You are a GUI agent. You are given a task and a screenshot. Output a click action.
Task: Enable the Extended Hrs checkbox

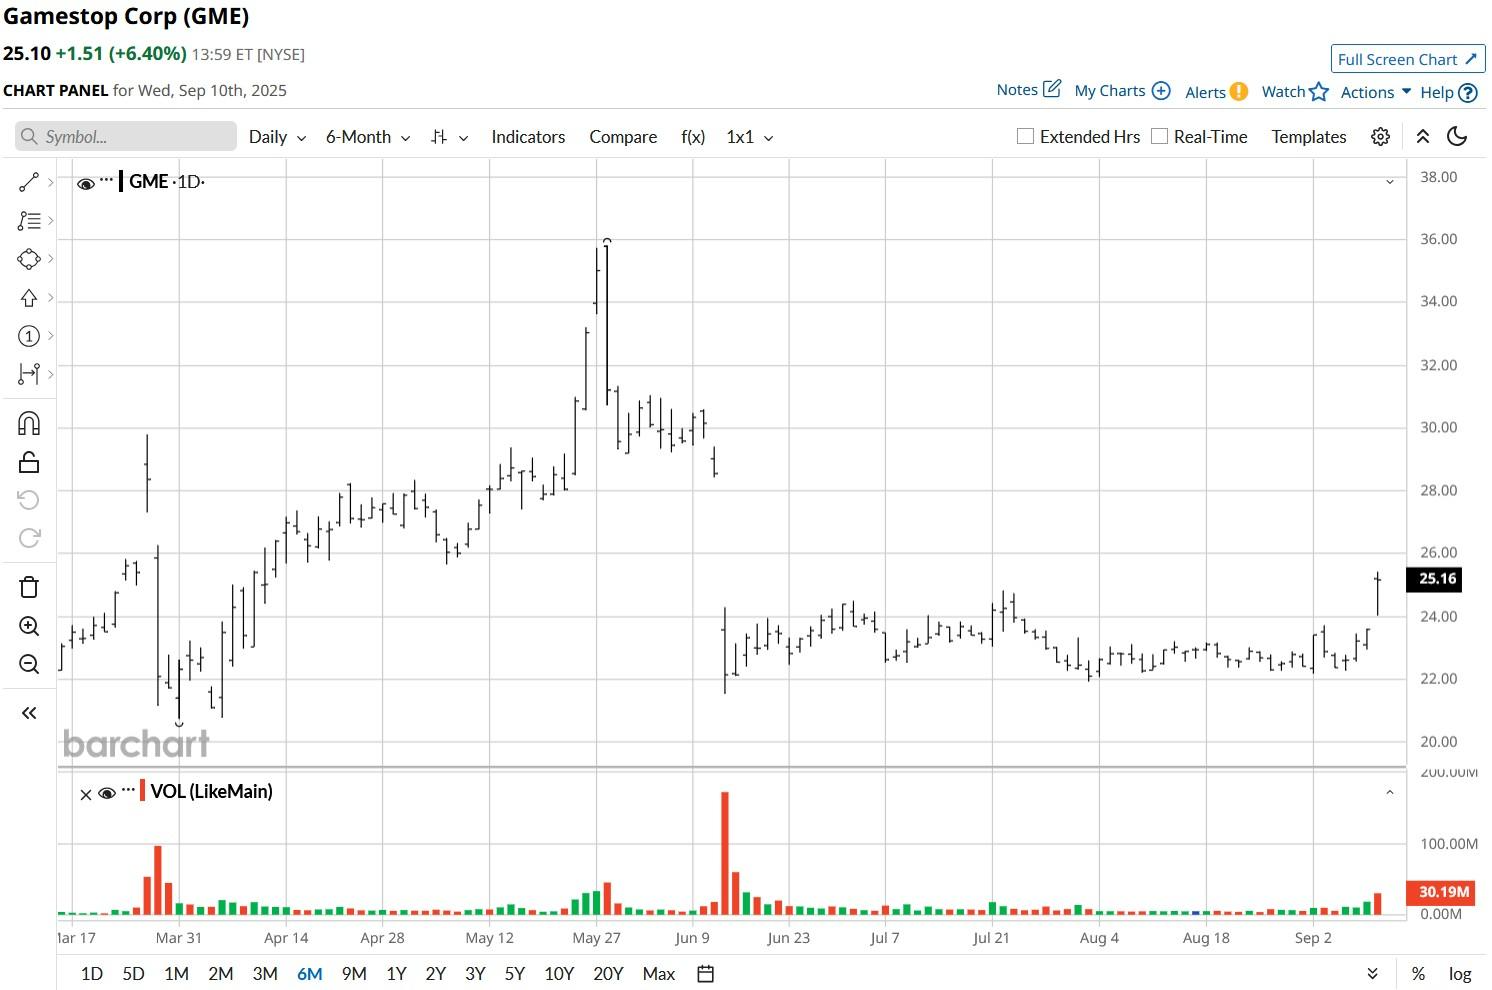1025,136
